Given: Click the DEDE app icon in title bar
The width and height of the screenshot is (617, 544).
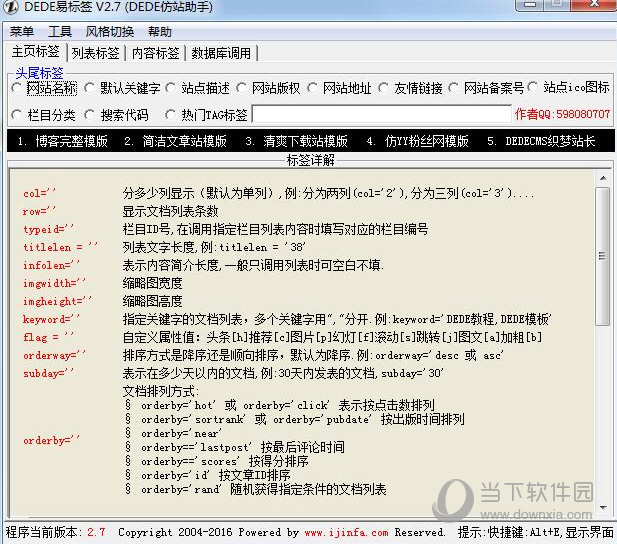Looking at the screenshot, I should pyautogui.click(x=10, y=6).
